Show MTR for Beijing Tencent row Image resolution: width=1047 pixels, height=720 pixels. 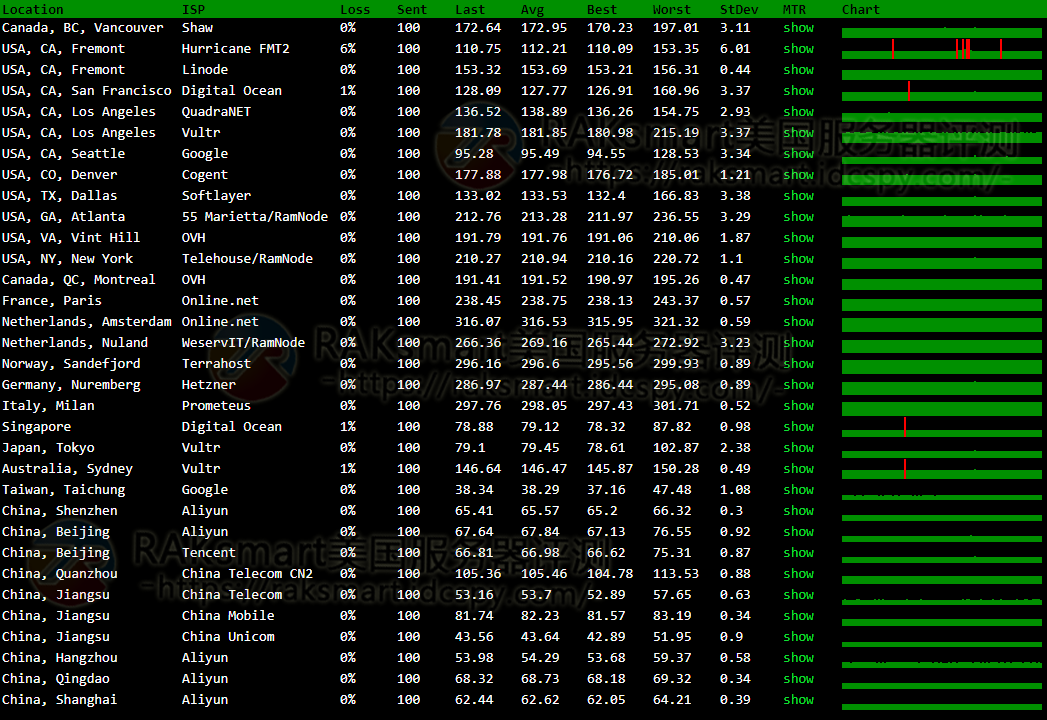coord(798,552)
